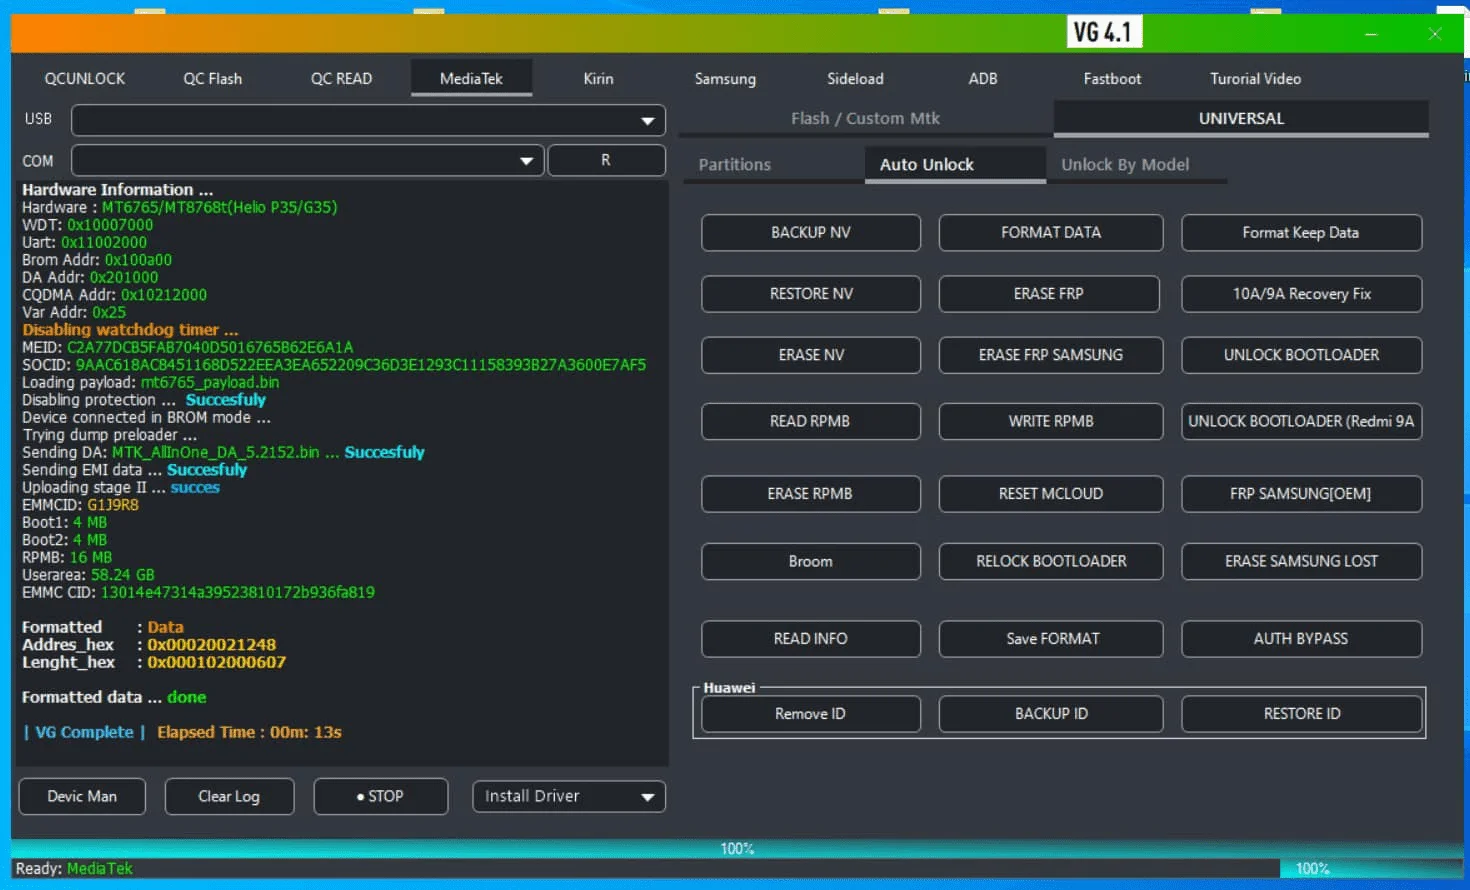Click the Clear Log button
The width and height of the screenshot is (1470, 890).
(x=229, y=796)
